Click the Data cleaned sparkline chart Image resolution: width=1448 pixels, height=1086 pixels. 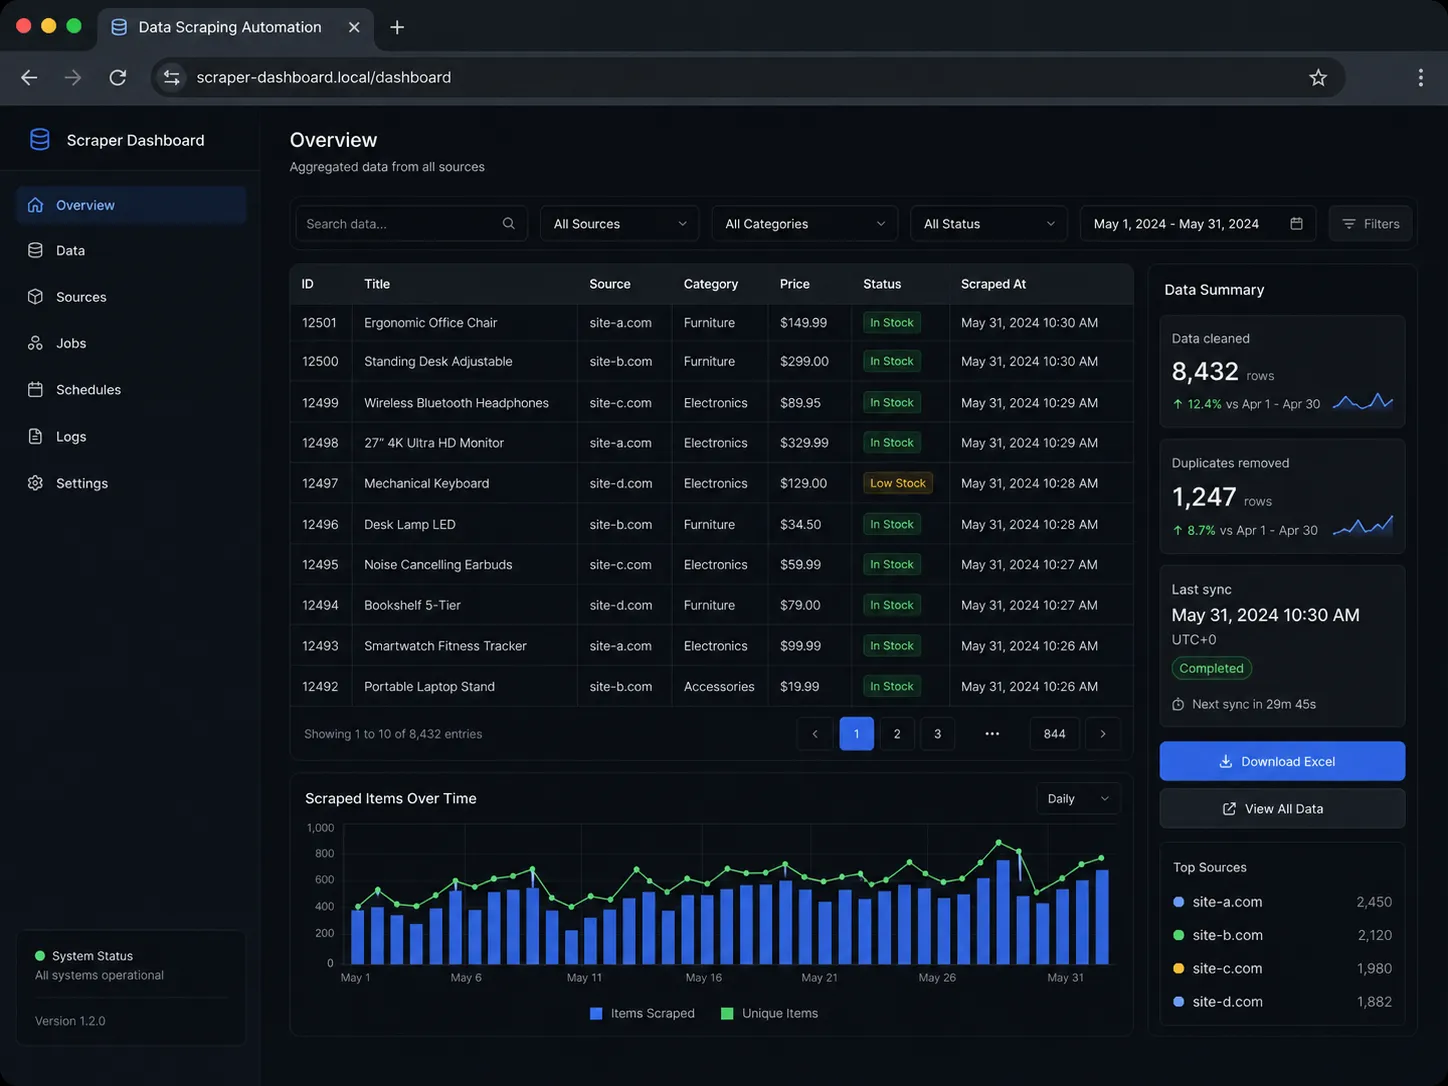point(1363,401)
